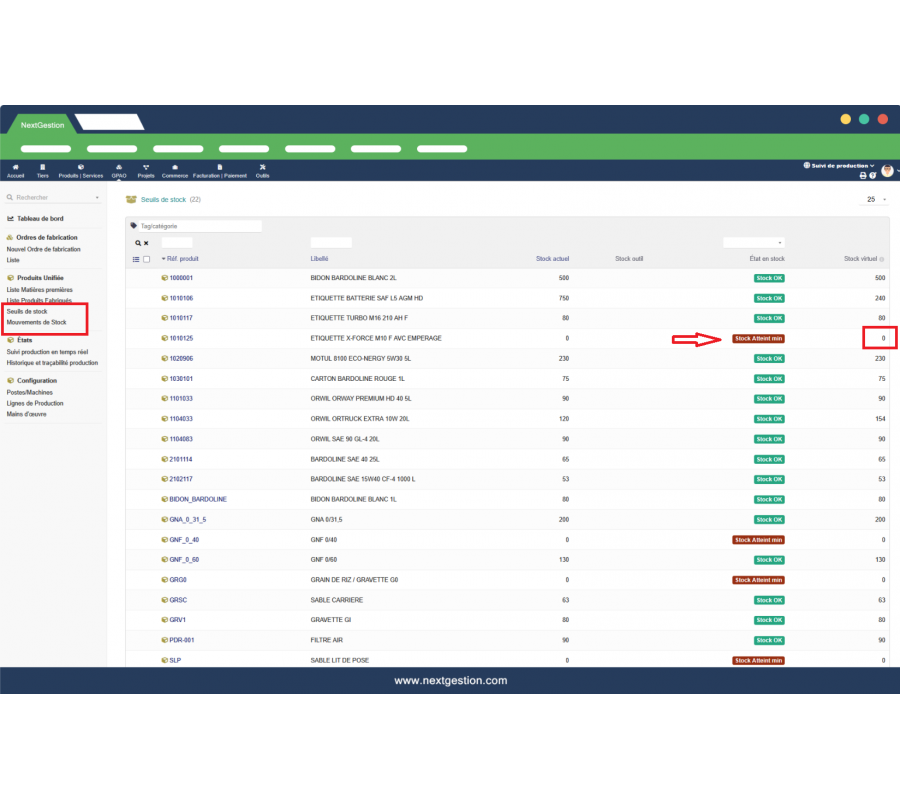Screen dimensions: 900x800
Task: Click the search magnifier icon in filter row
Action: 138,243
